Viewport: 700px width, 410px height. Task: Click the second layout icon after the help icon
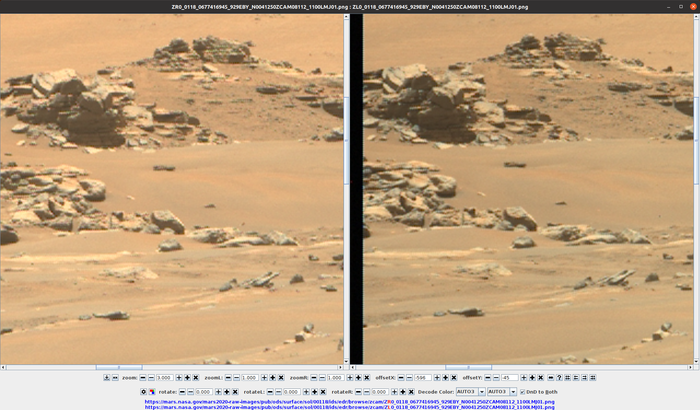(576, 378)
